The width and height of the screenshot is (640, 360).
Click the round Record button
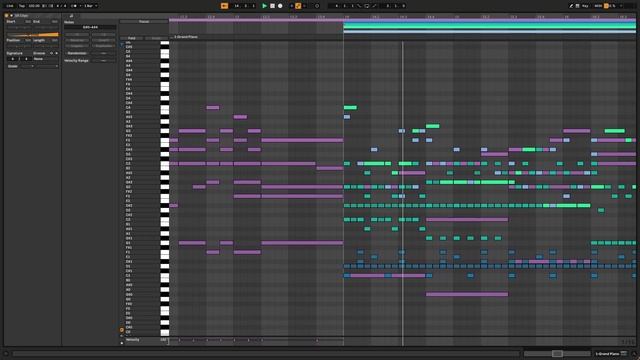[280, 6]
